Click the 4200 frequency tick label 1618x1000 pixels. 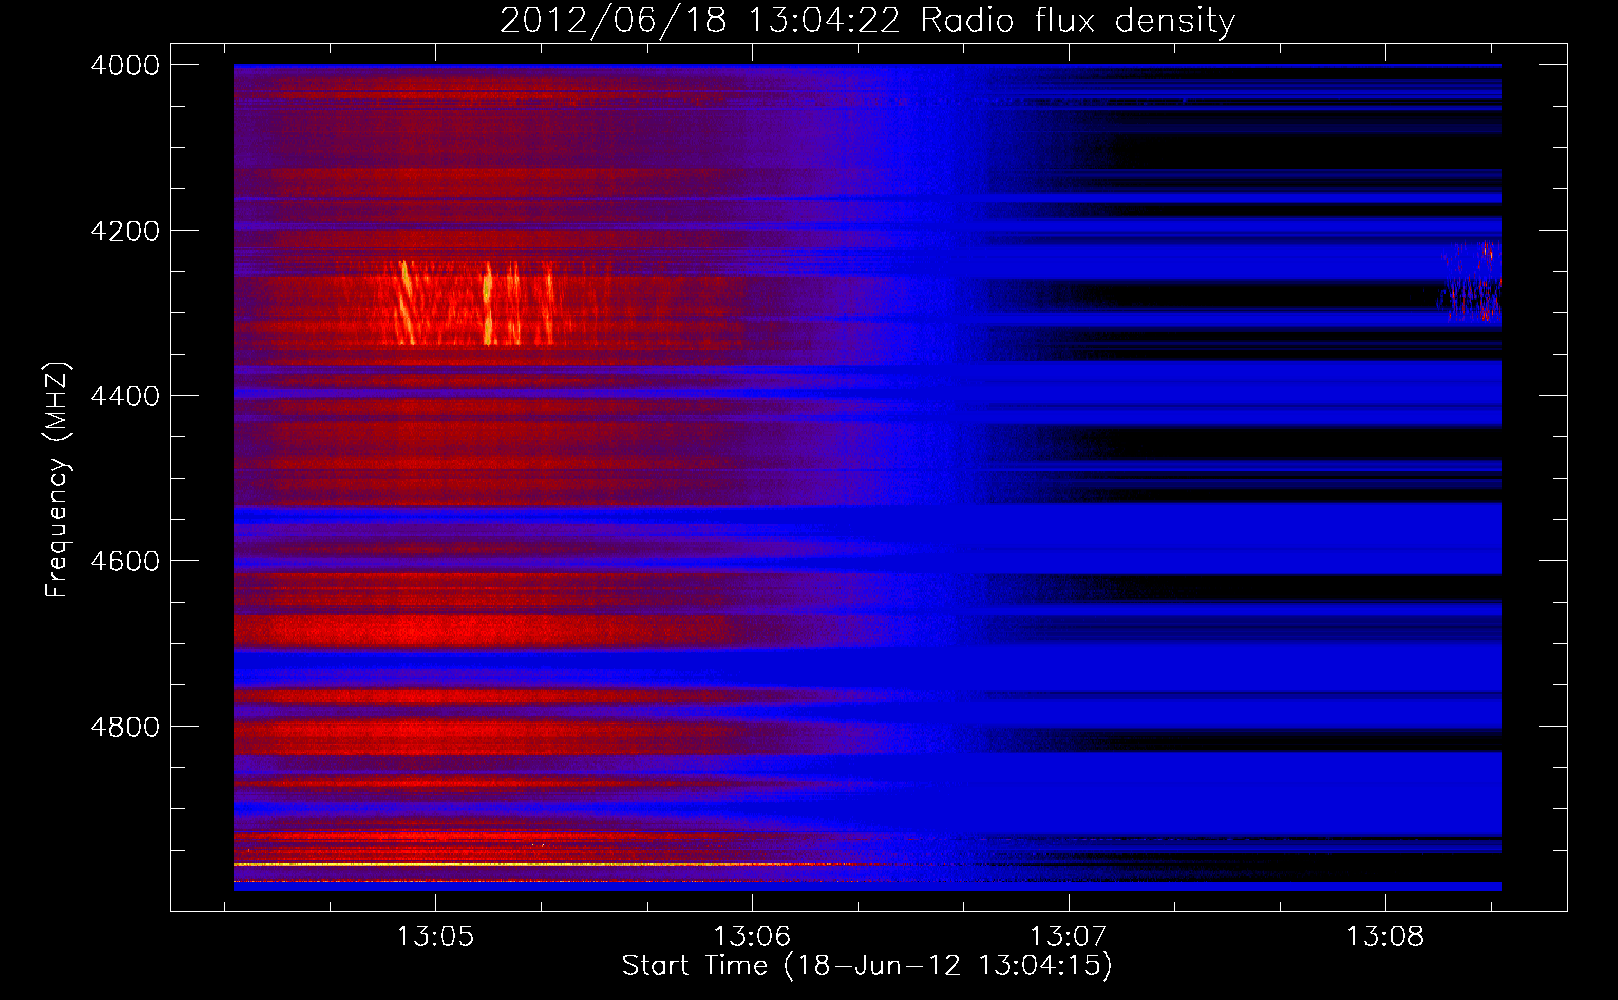125,231
